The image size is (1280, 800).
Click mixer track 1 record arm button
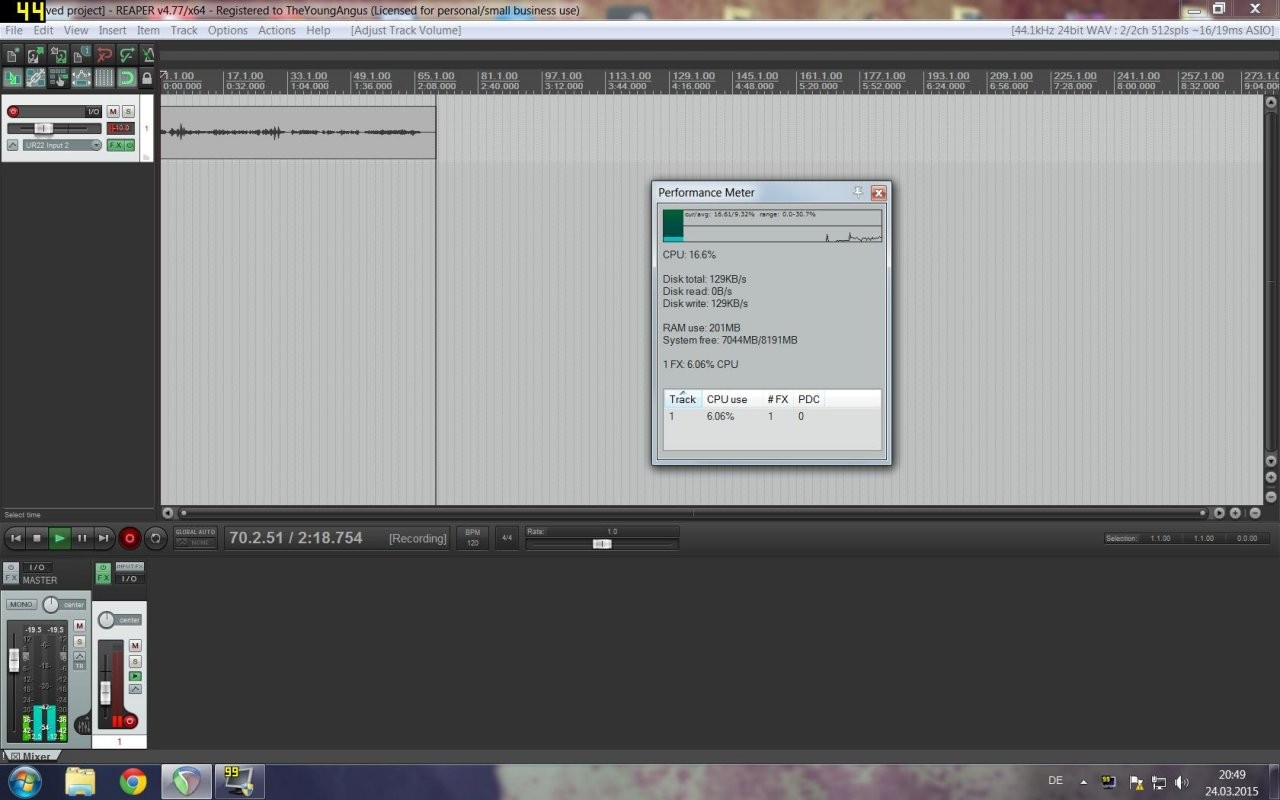click(129, 720)
